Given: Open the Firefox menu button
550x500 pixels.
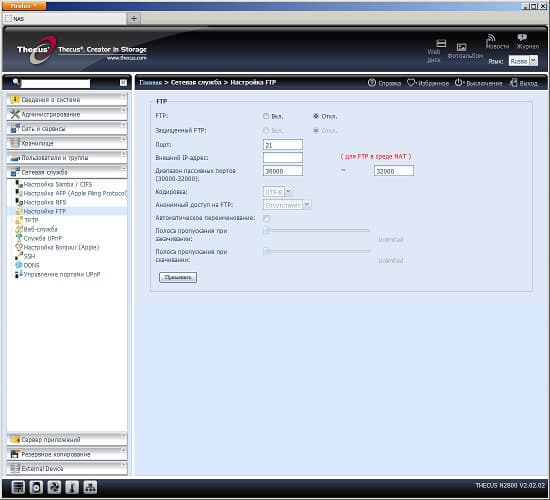Looking at the screenshot, I should [24, 6].
